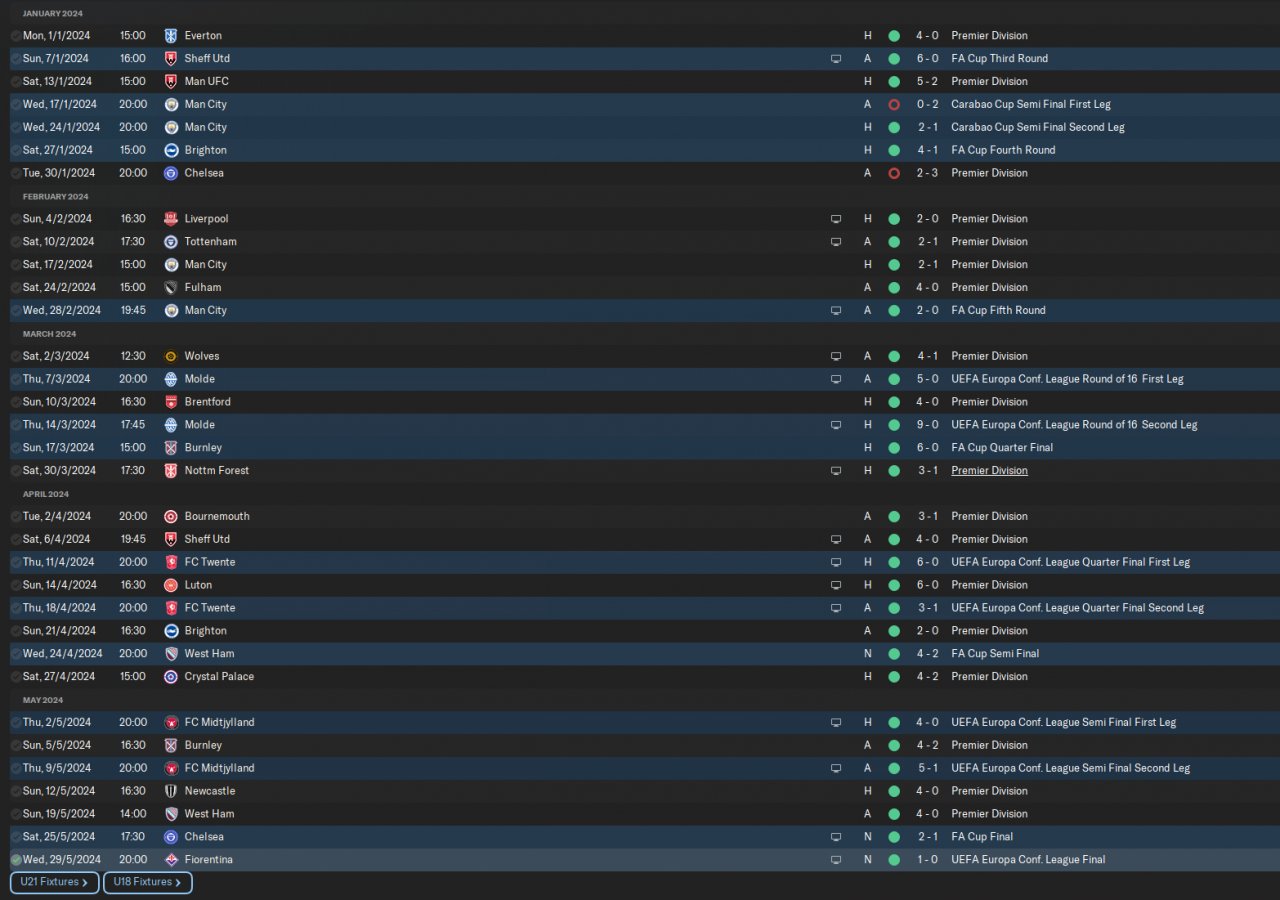Open the Fiorentina club badge
Image resolution: width=1280 pixels, height=900 pixels.
click(171, 859)
